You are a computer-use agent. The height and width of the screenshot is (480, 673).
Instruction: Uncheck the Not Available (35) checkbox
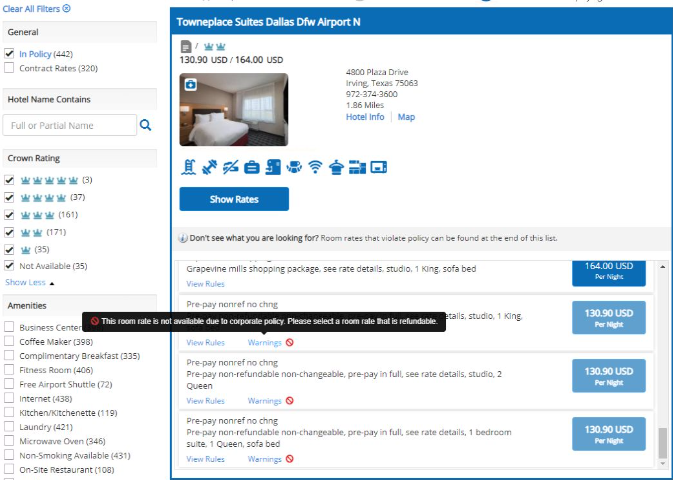tap(9, 266)
